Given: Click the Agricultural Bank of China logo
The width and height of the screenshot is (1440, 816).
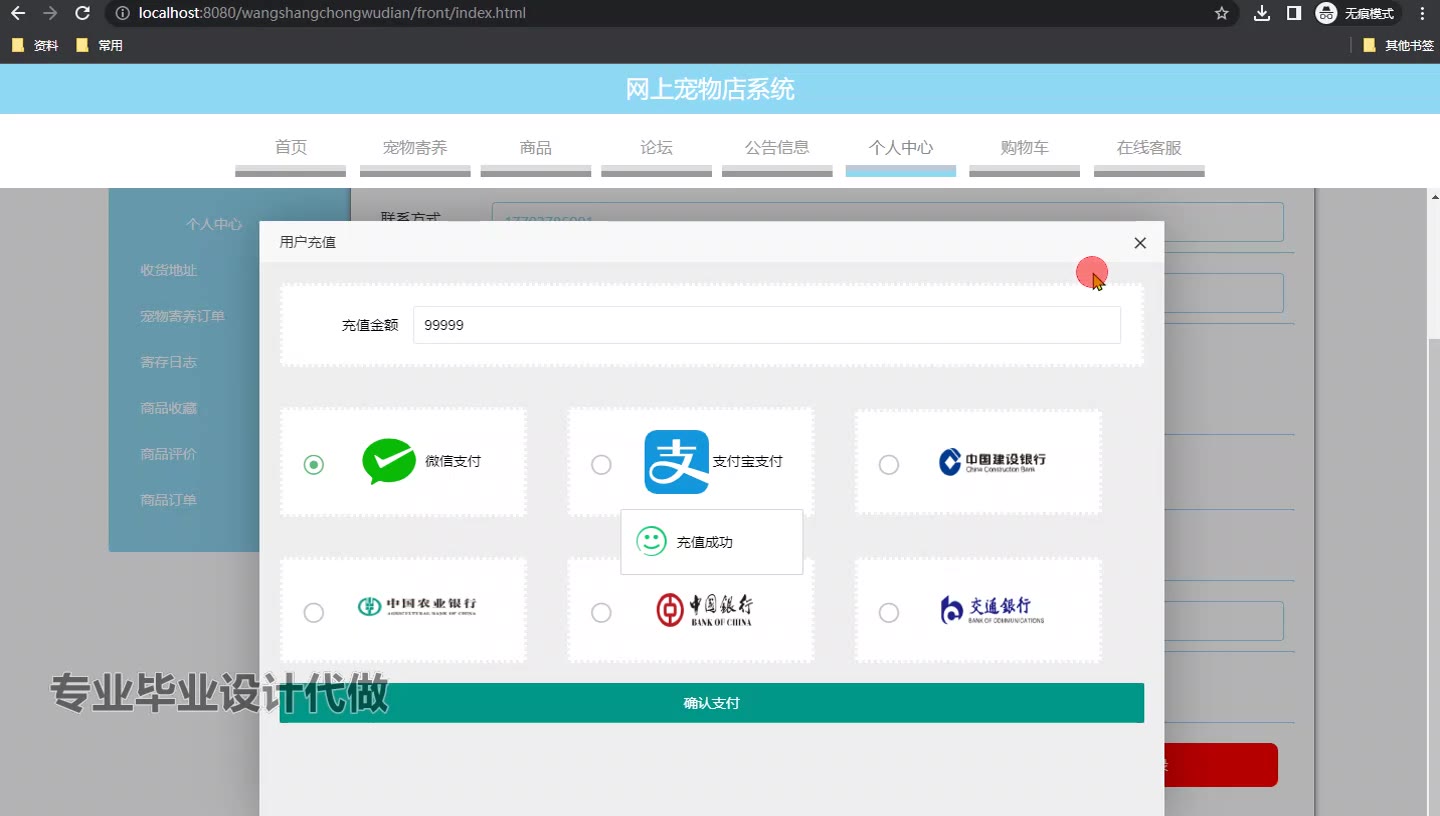Looking at the screenshot, I should pos(417,605).
